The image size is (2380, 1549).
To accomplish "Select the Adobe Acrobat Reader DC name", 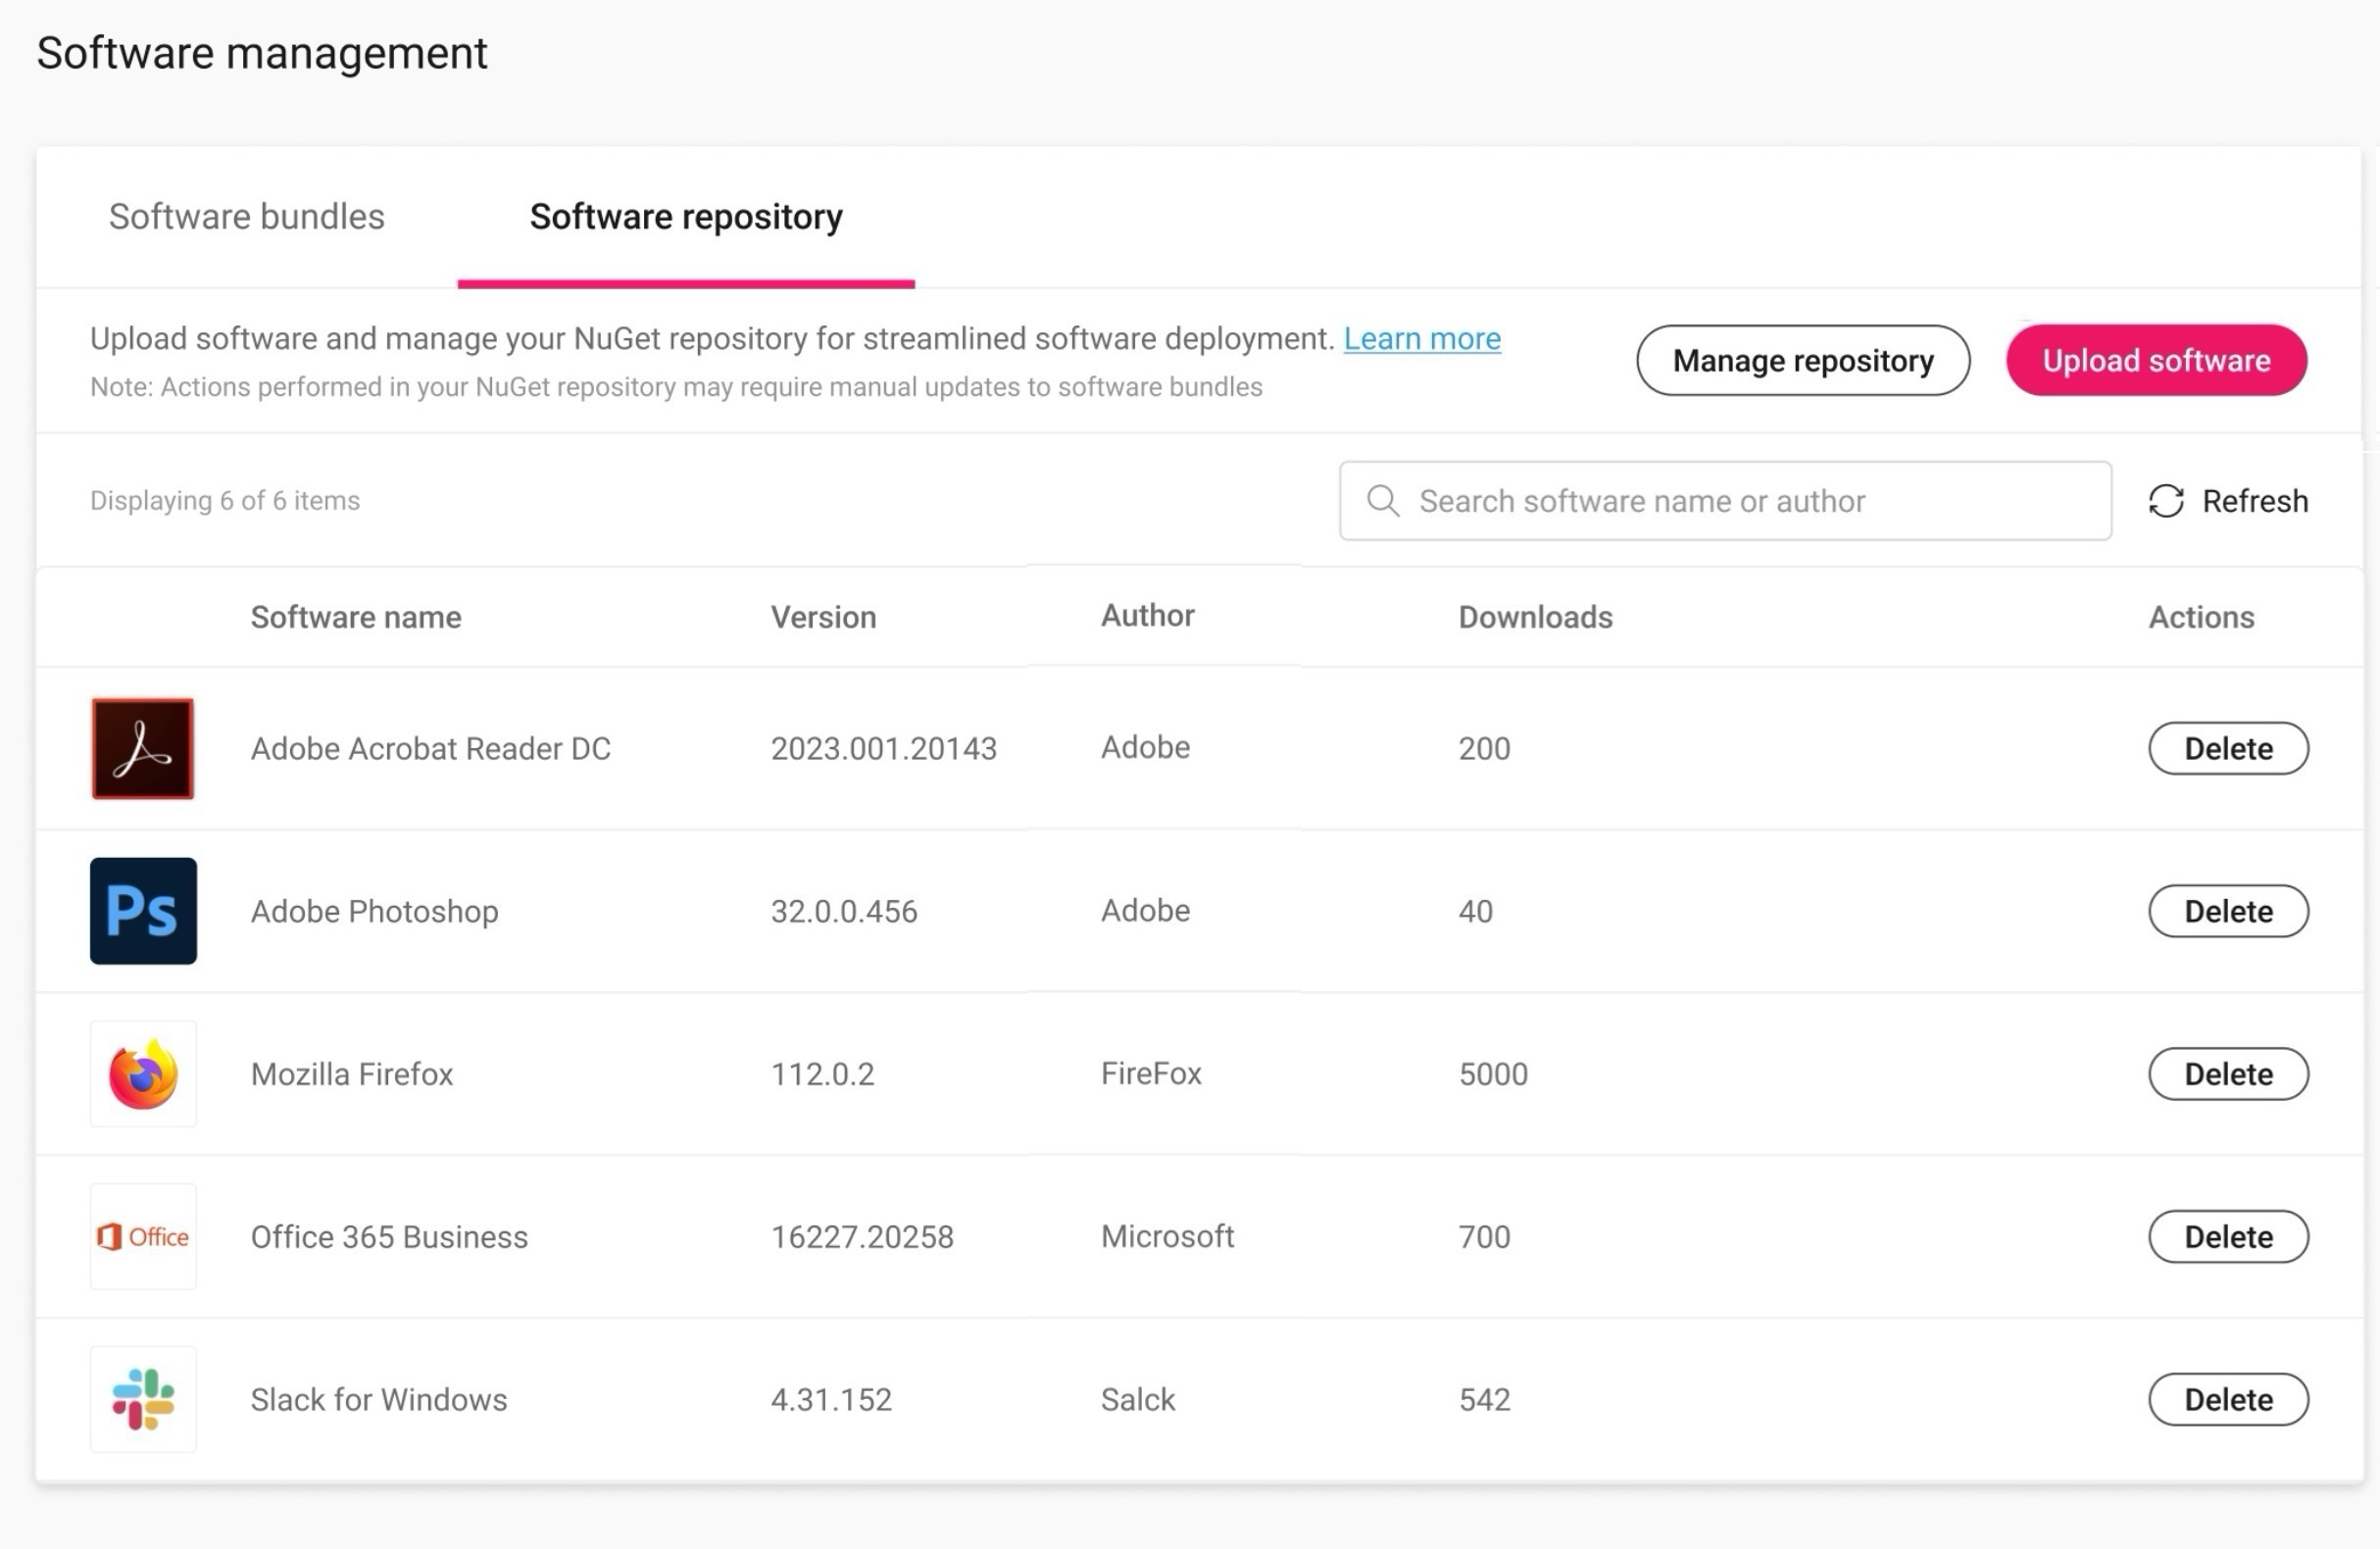I will coord(430,748).
